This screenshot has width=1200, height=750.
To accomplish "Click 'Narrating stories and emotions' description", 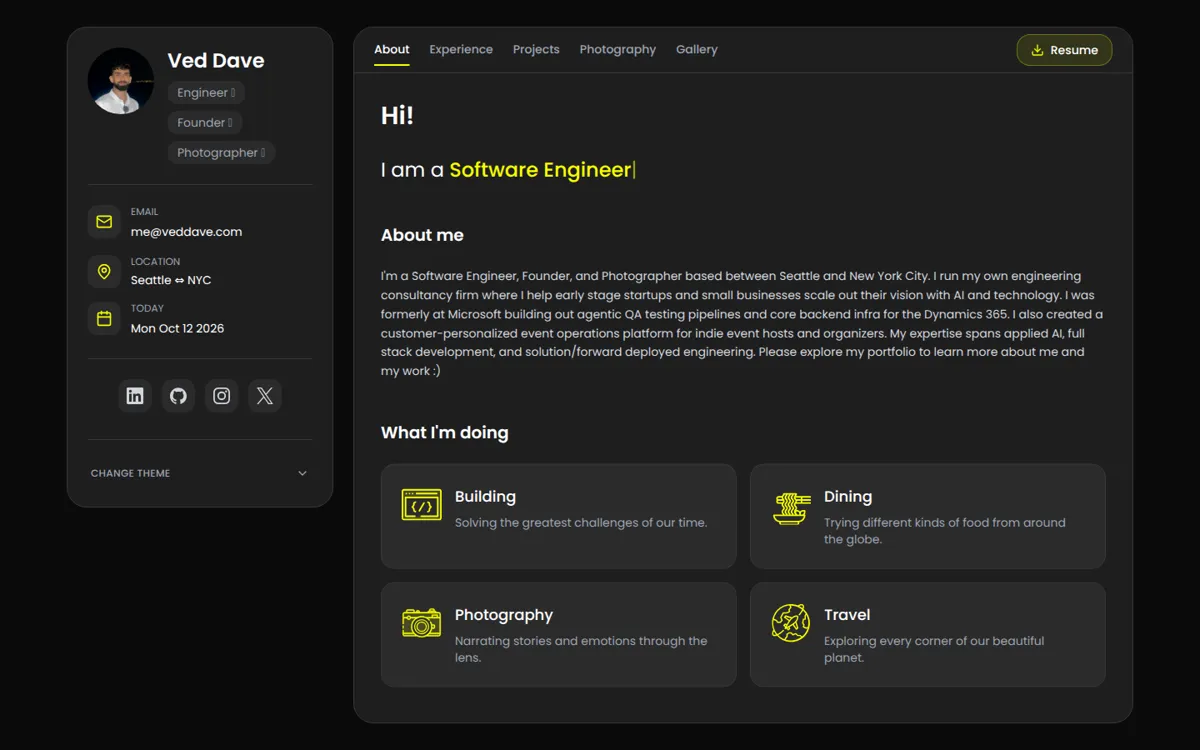I will point(581,649).
